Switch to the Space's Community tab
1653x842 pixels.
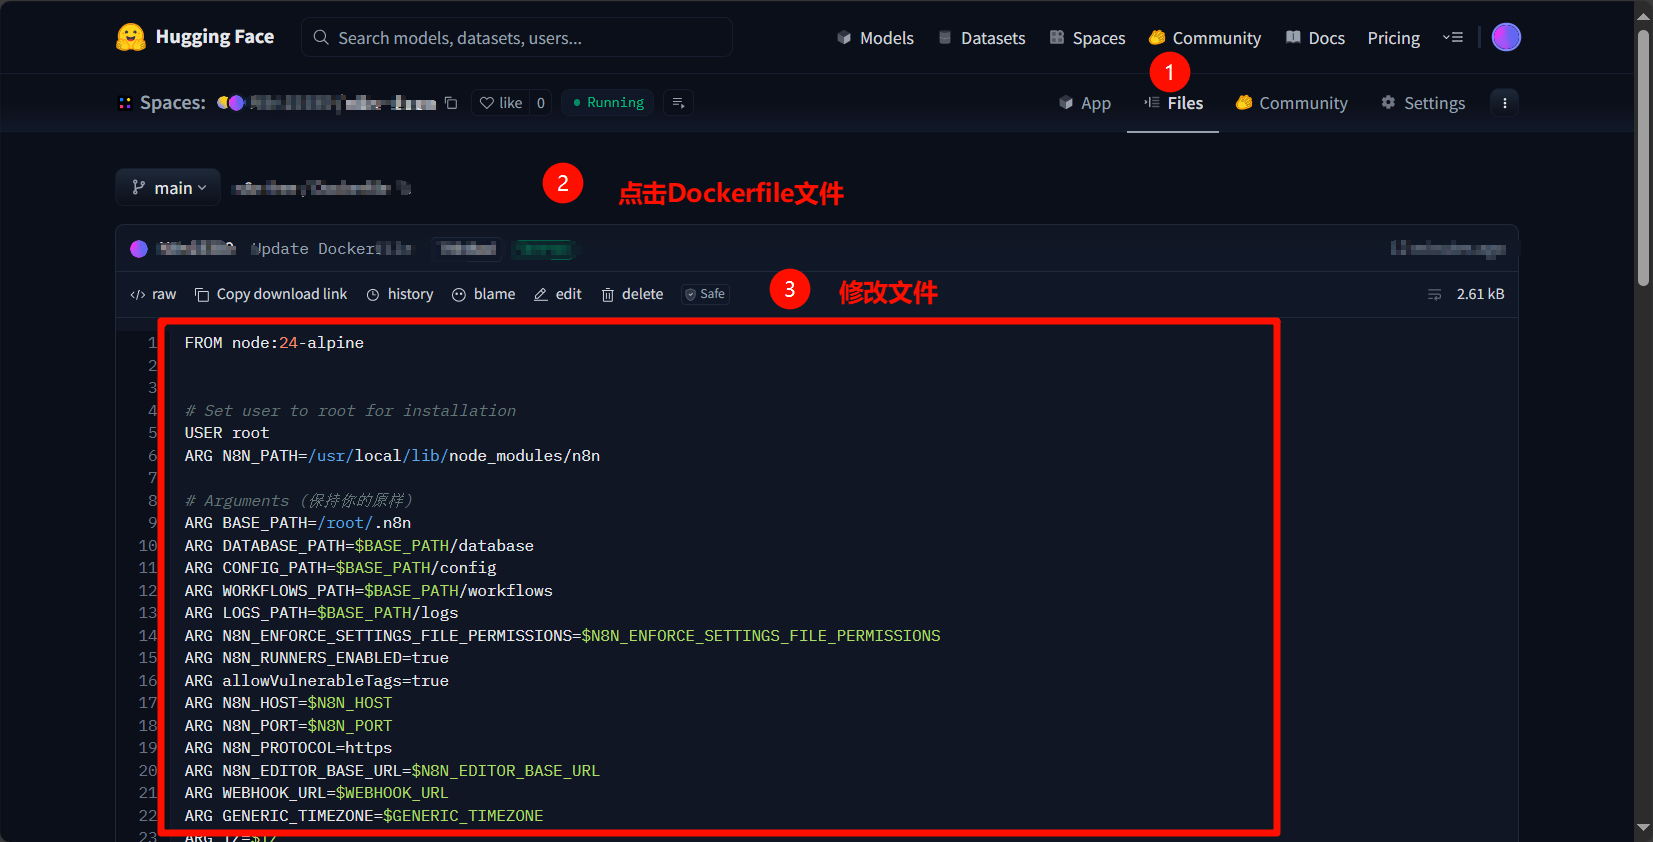[x=1292, y=103]
